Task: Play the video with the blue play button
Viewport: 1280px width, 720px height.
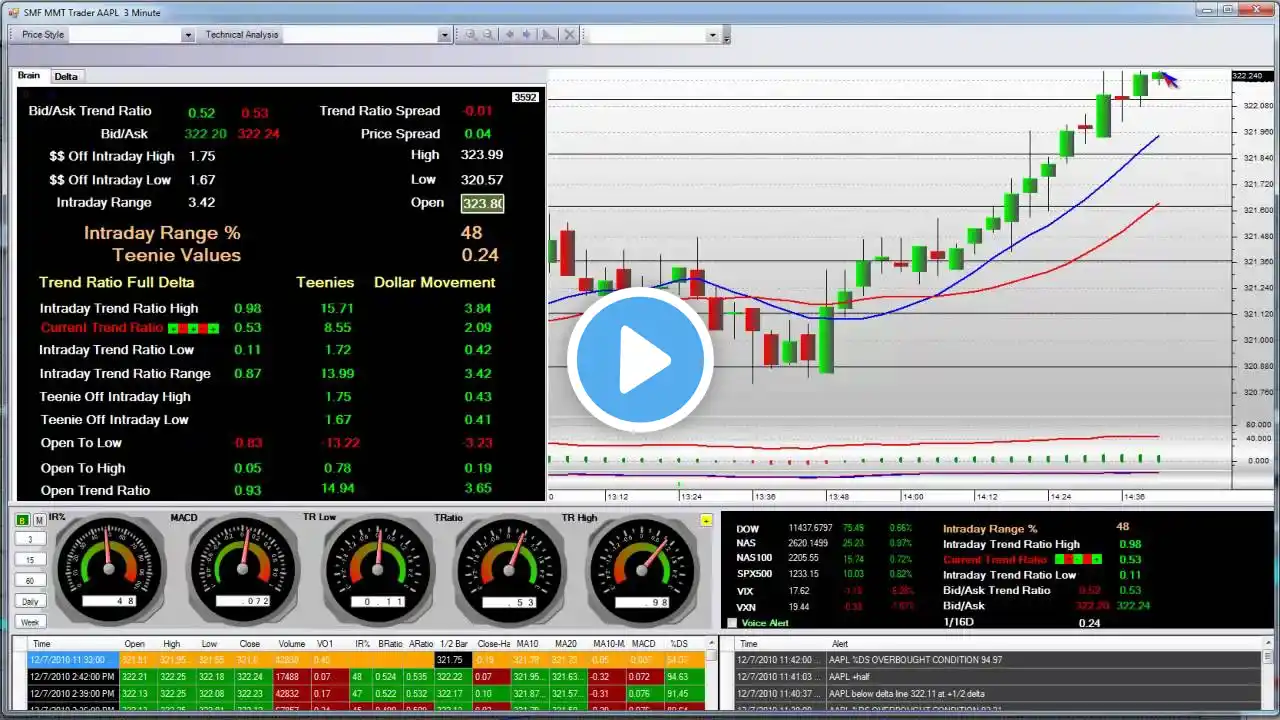Action: click(640, 358)
